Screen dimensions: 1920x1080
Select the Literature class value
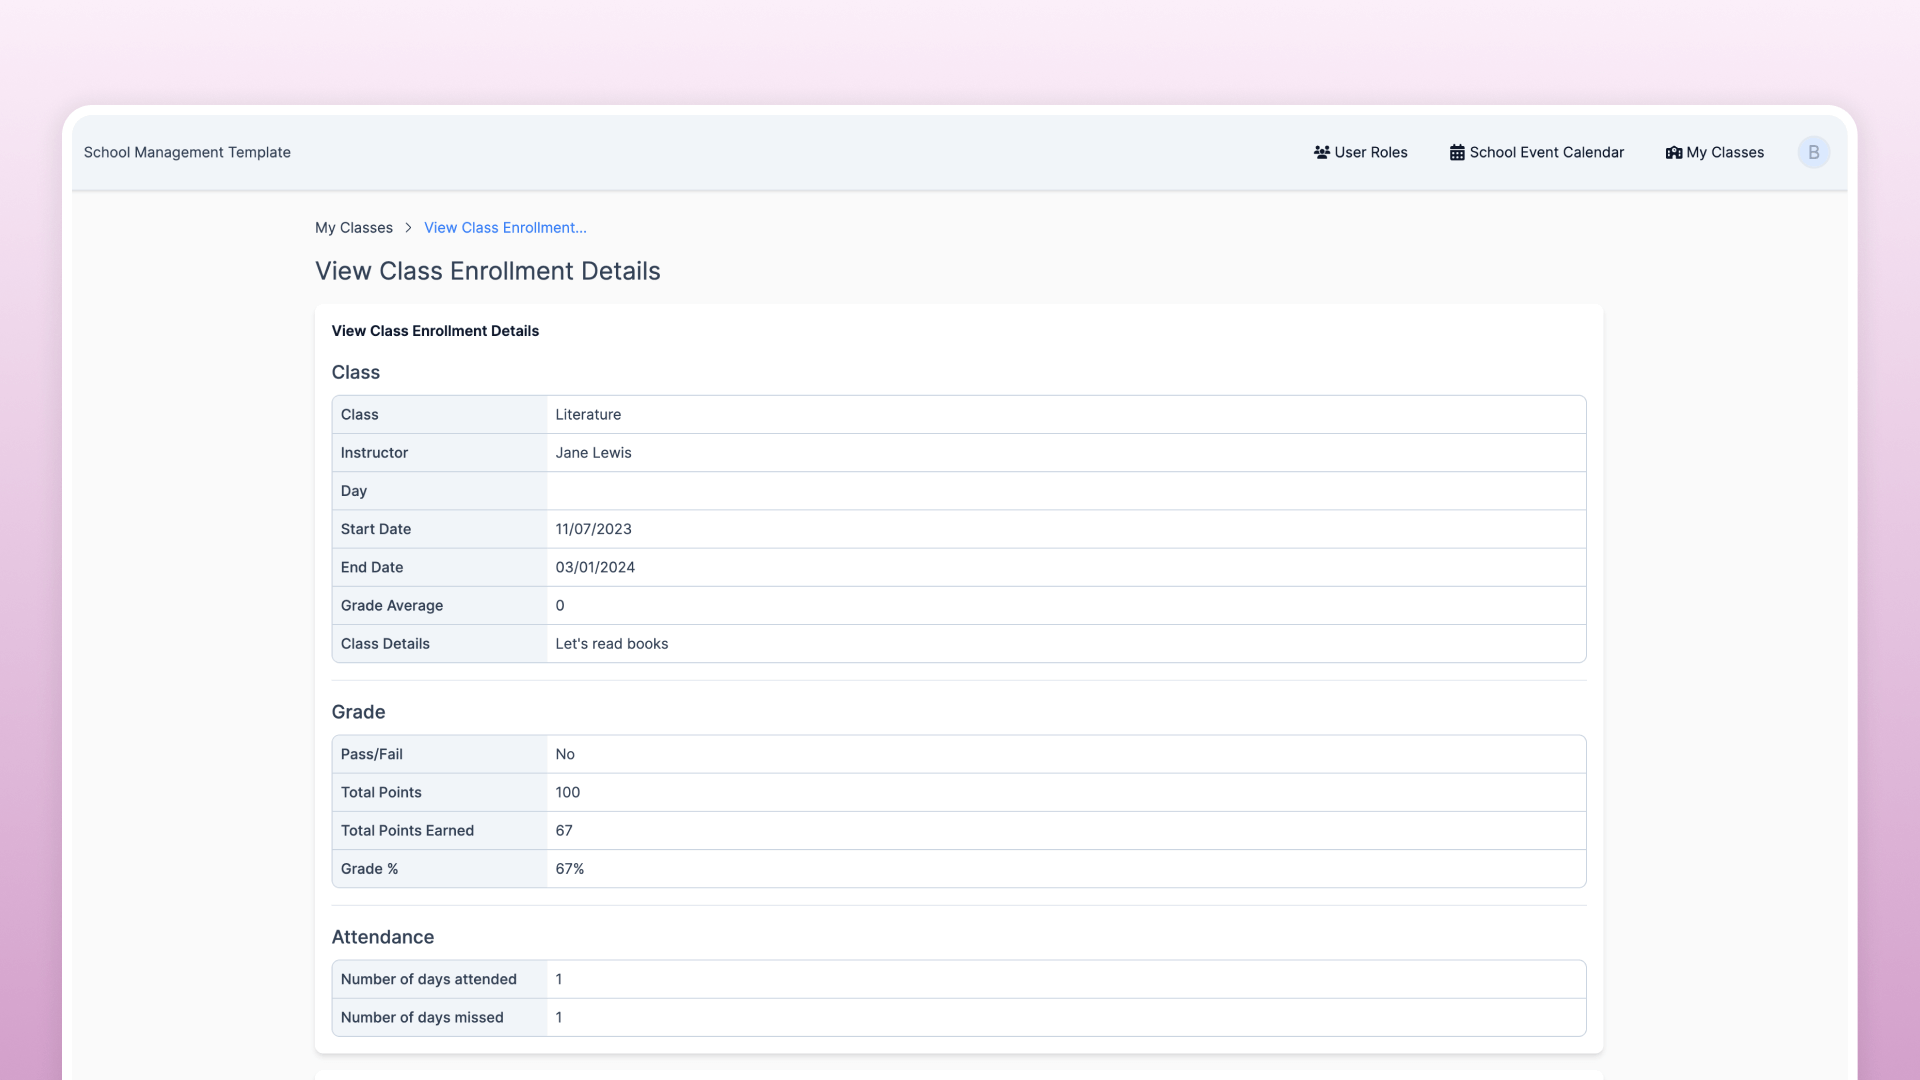588,414
